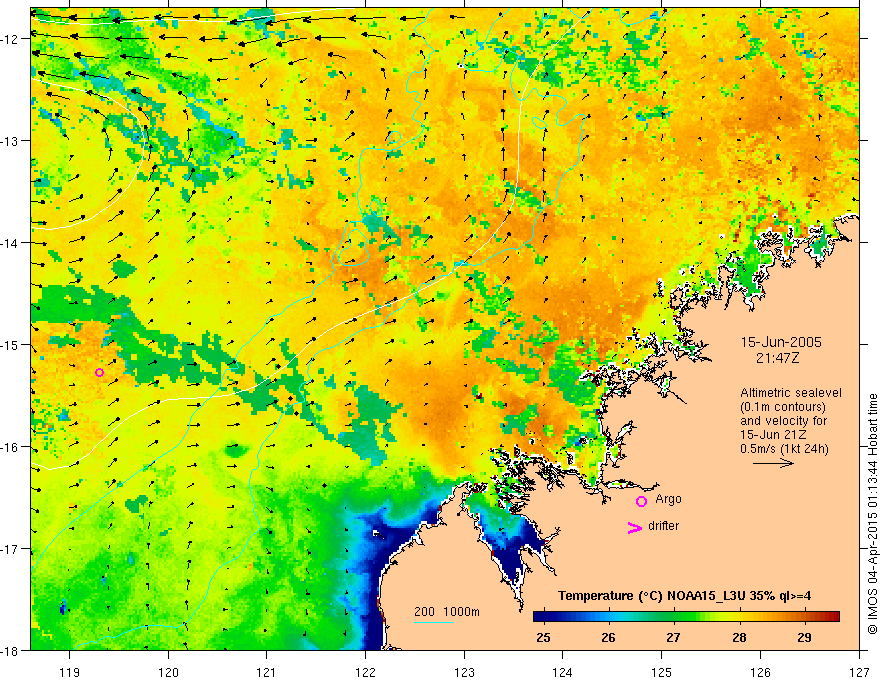Click the IMOS copyright timestamp text
The image size is (880, 680).
872,514
